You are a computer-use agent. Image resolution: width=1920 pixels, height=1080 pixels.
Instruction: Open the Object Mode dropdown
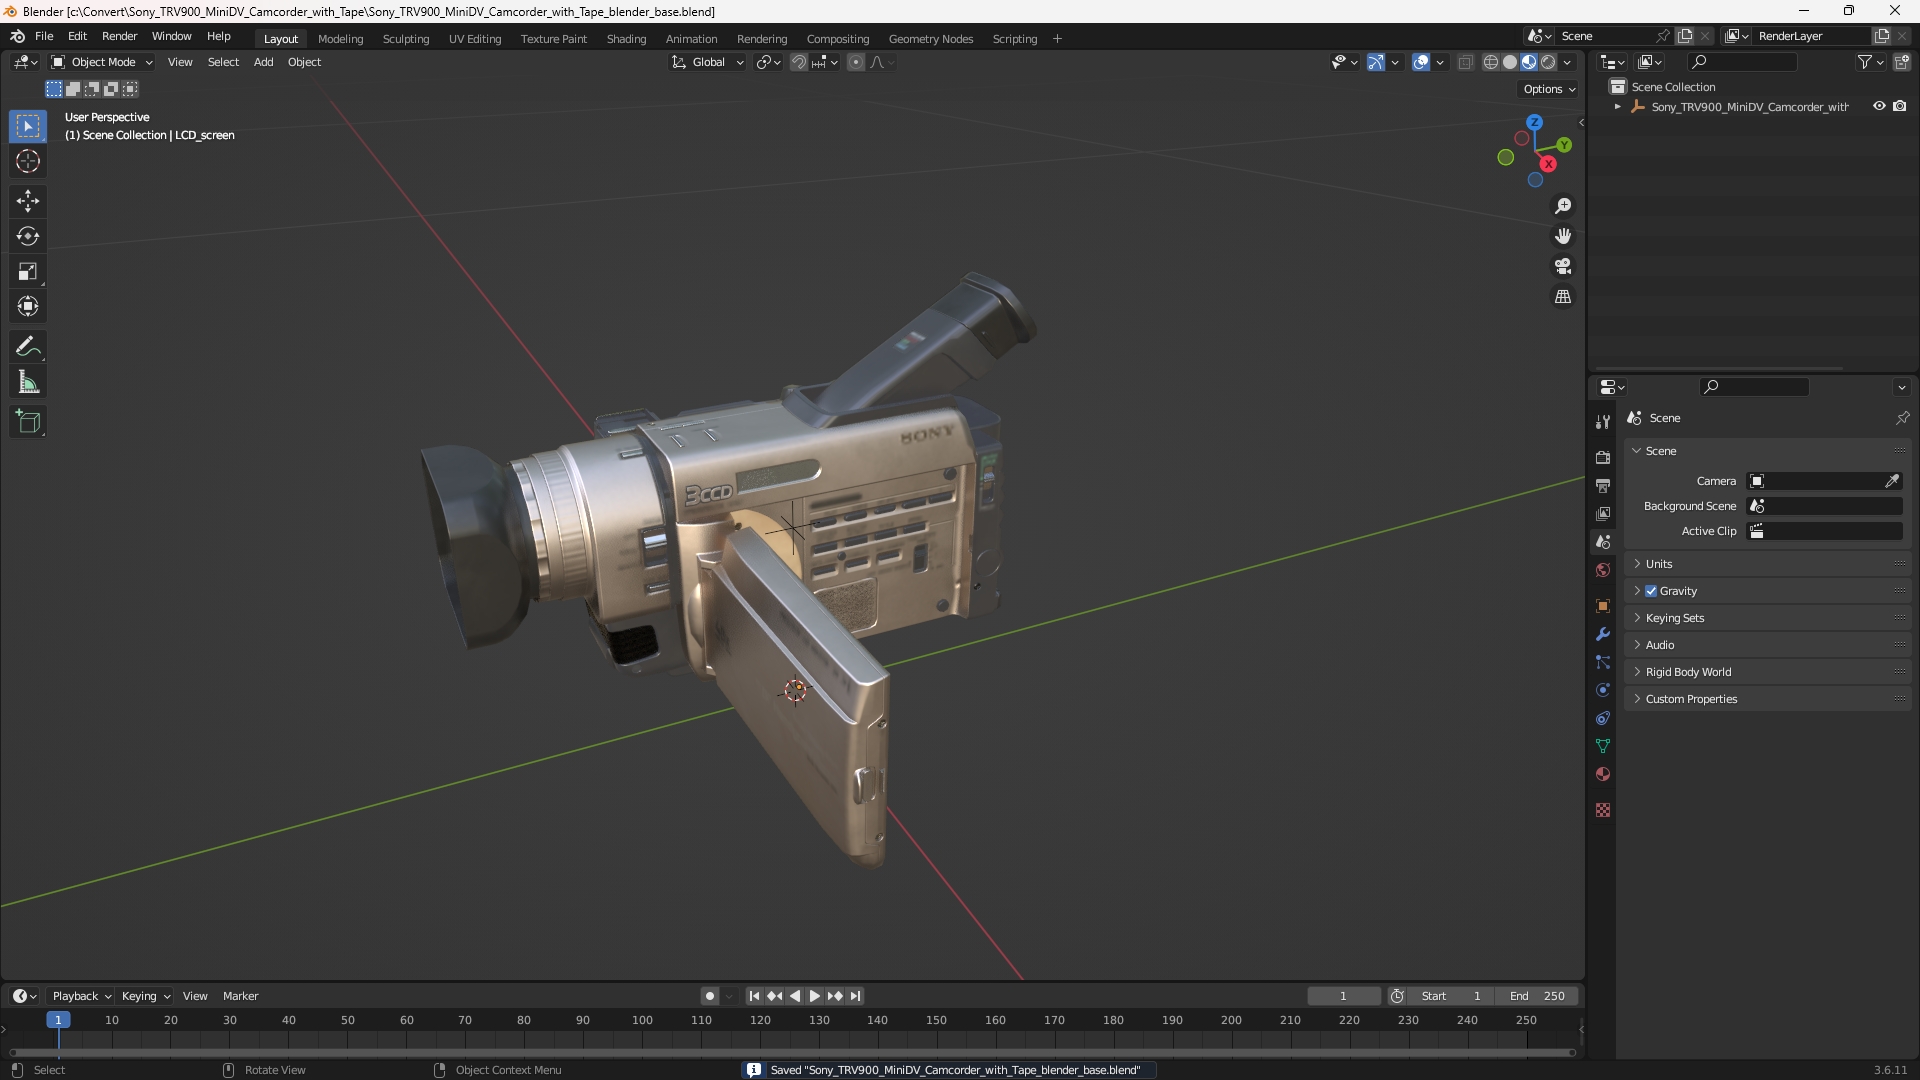click(102, 62)
